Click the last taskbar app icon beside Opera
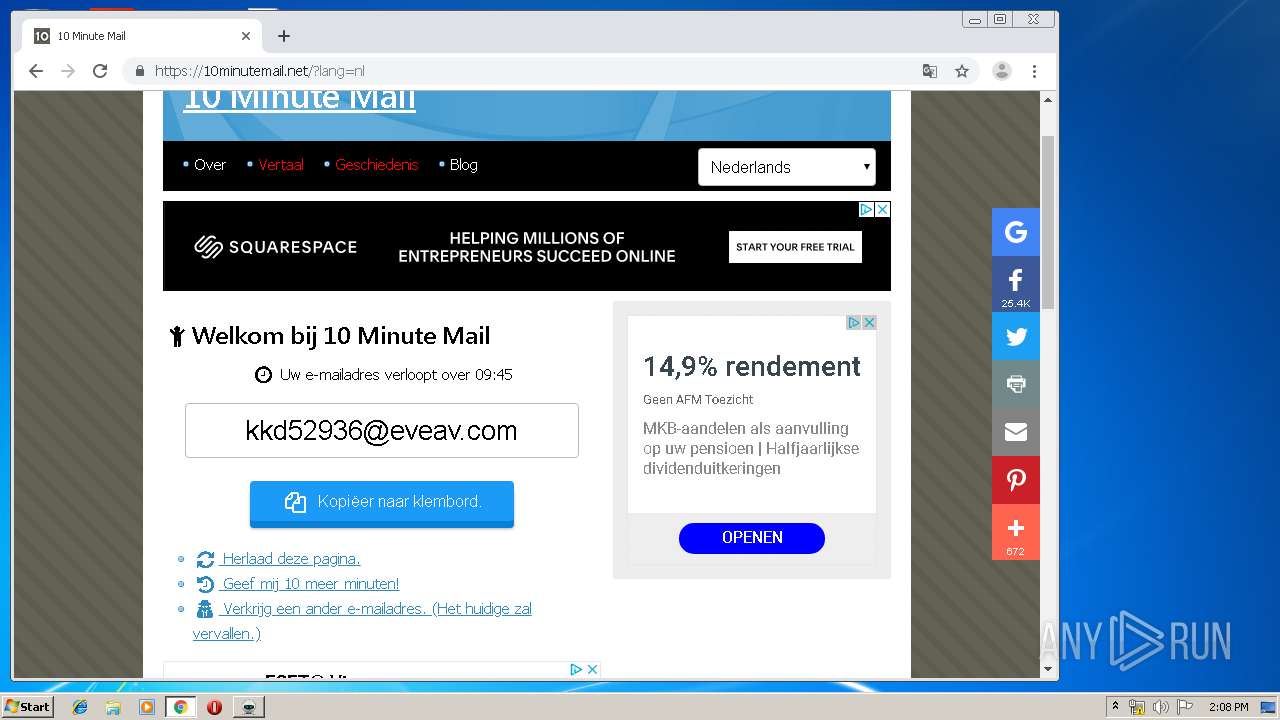The height and width of the screenshot is (720, 1280). pos(248,707)
